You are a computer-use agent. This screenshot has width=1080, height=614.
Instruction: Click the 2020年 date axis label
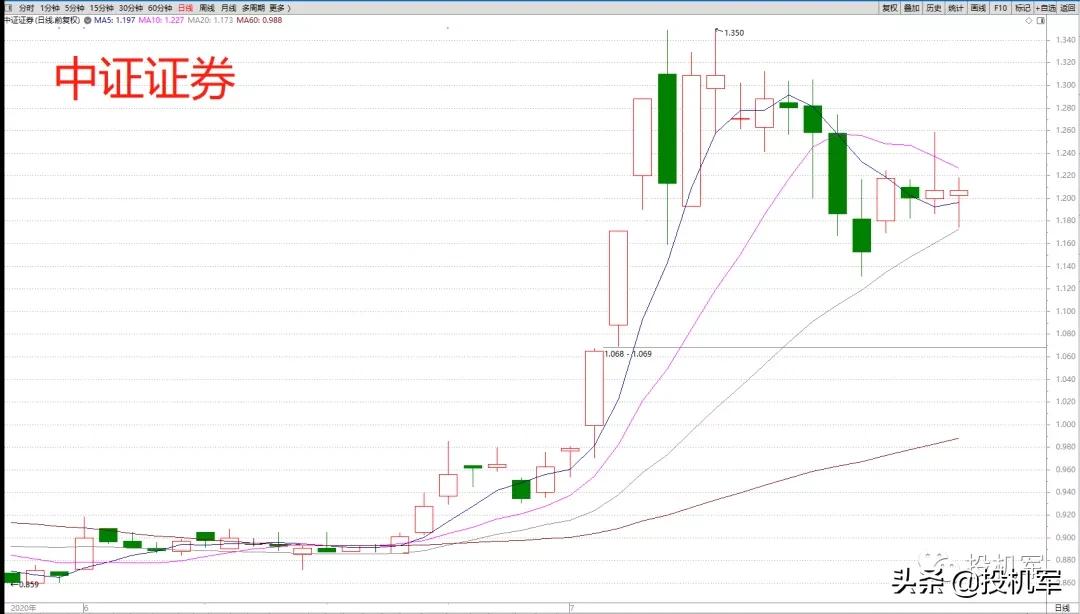(23, 608)
